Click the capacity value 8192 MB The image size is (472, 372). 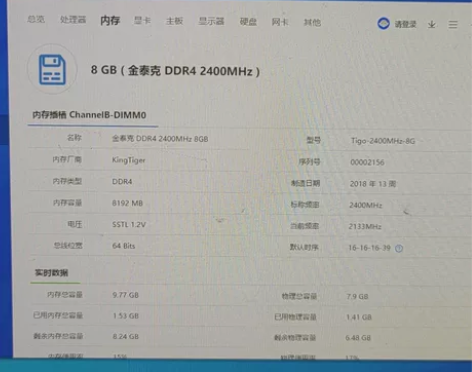tap(127, 203)
